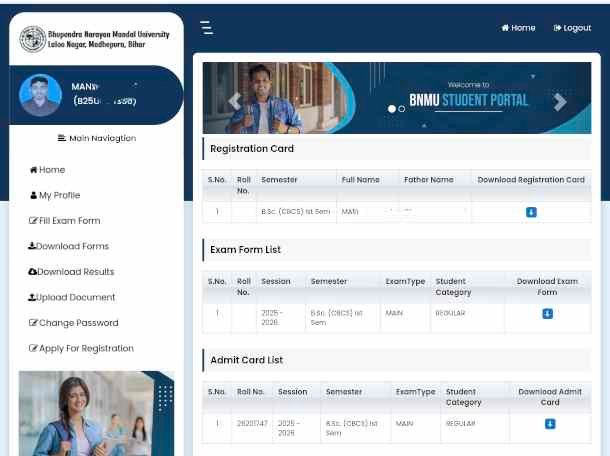Image resolution: width=610 pixels, height=456 pixels.
Task: Toggle the hamburger sidebar menu icon
Action: coord(206,28)
